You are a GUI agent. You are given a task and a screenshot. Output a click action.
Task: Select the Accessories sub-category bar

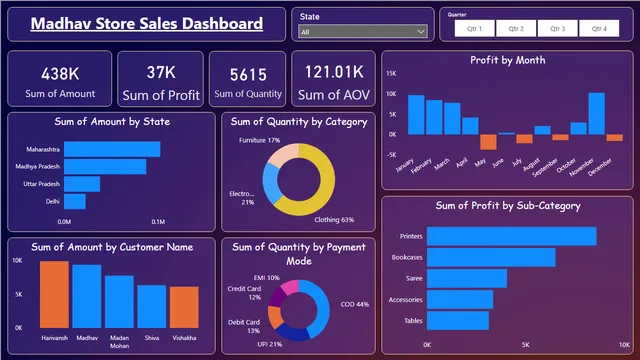tap(460, 300)
